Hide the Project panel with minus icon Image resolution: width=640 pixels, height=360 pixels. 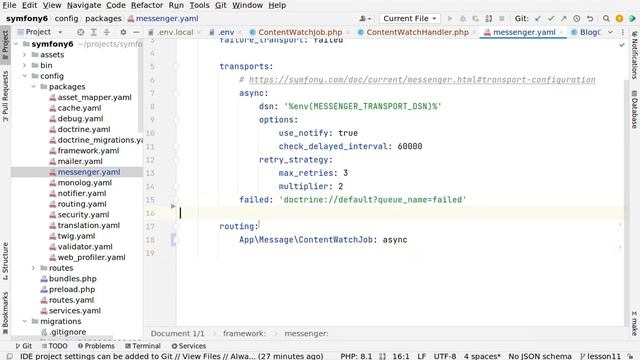point(136,32)
